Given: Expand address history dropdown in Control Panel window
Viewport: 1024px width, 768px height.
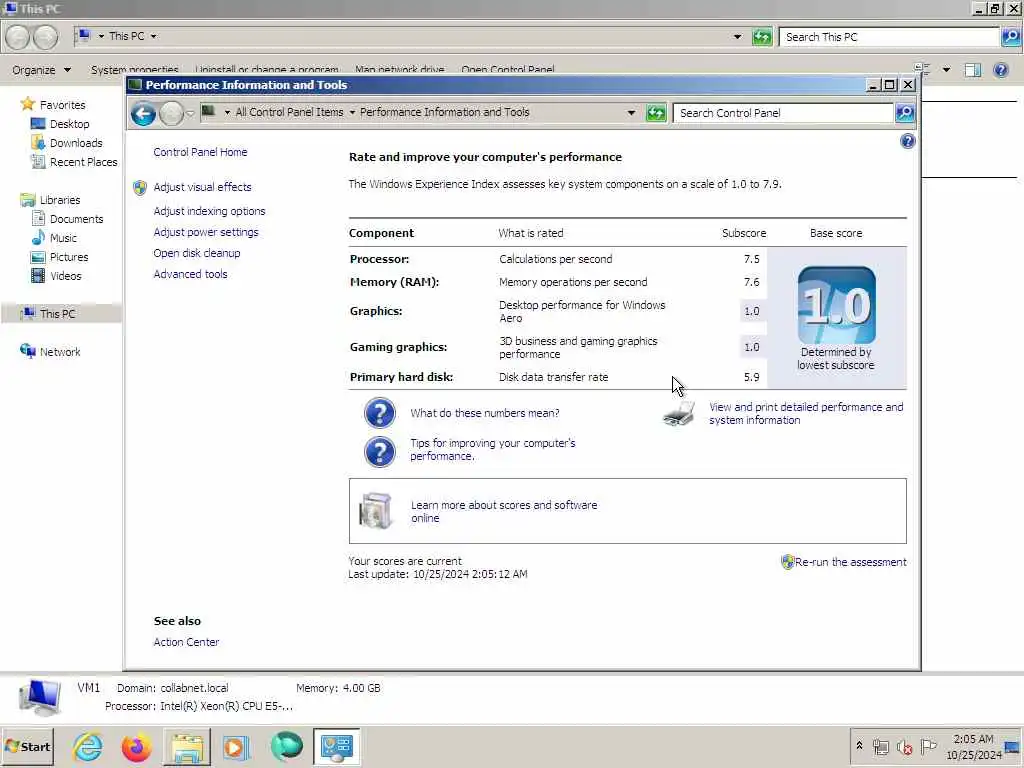Looking at the screenshot, I should 631,113.
